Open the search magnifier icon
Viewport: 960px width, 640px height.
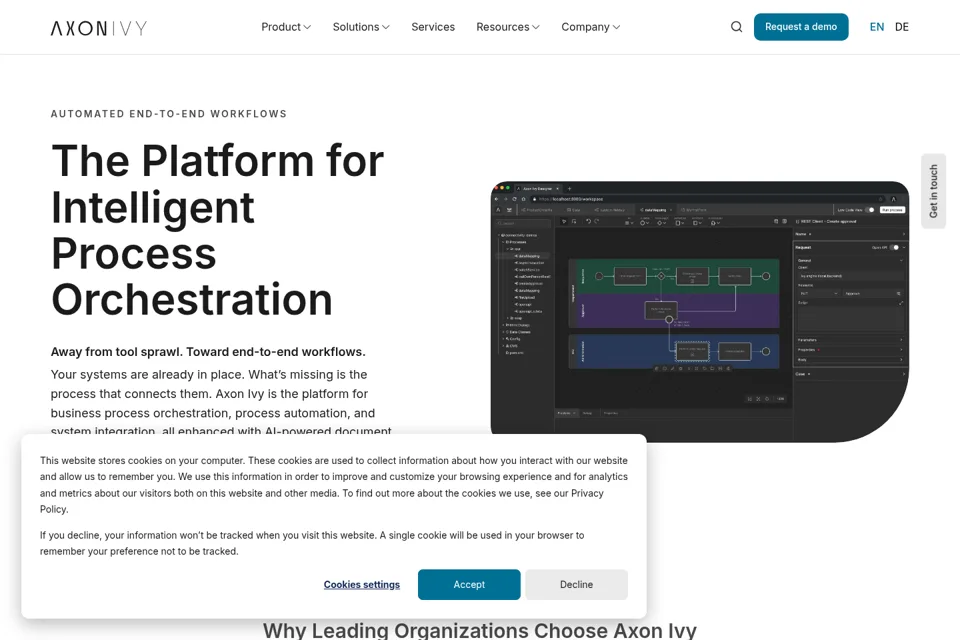click(737, 27)
